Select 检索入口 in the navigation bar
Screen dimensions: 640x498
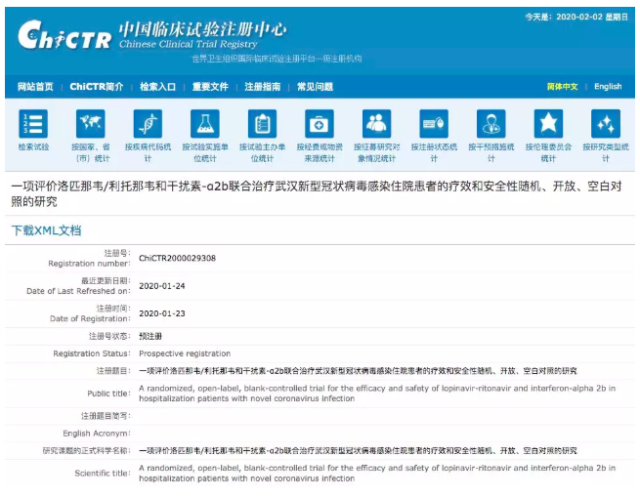coord(158,87)
